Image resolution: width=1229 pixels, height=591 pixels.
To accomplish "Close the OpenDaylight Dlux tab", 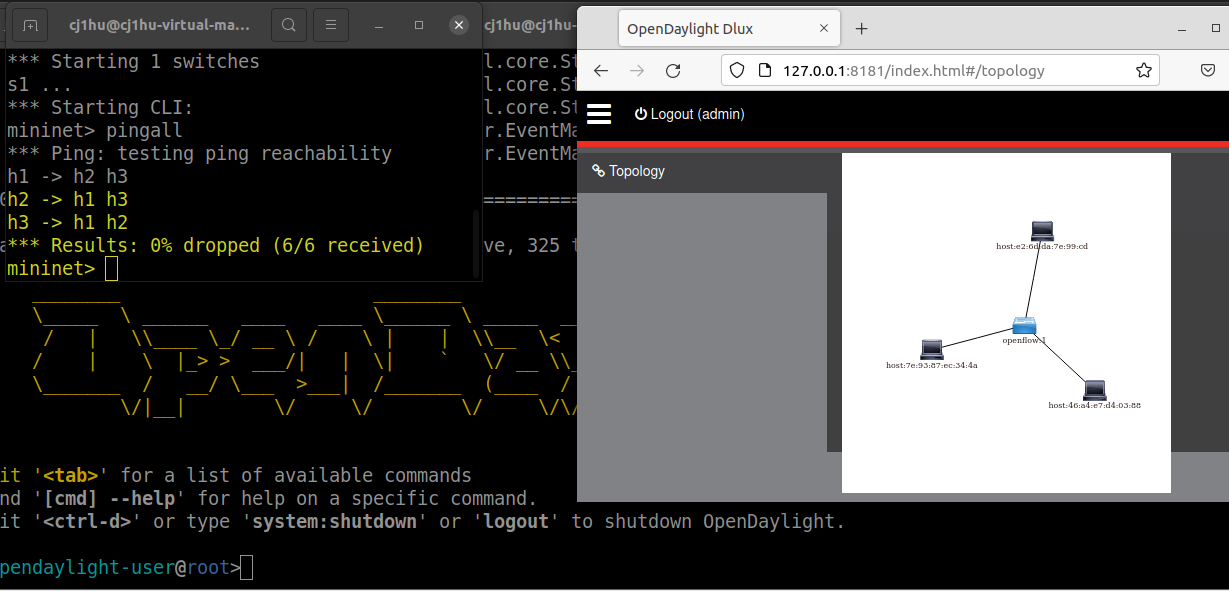I will click(822, 28).
